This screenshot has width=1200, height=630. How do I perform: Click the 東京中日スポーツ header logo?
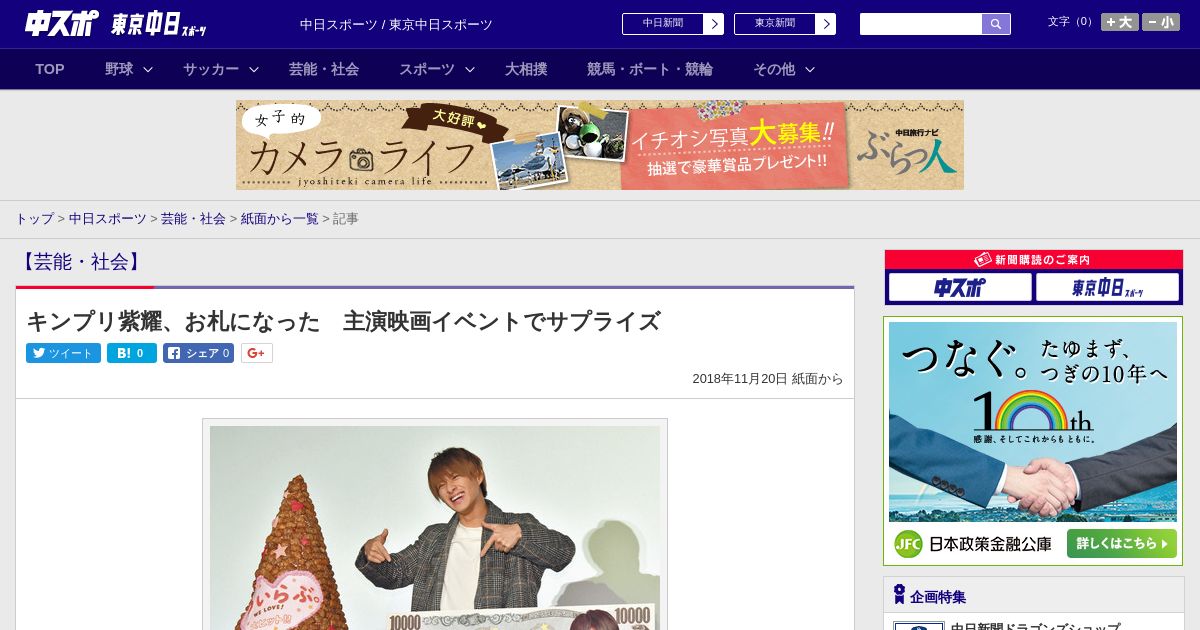(158, 24)
